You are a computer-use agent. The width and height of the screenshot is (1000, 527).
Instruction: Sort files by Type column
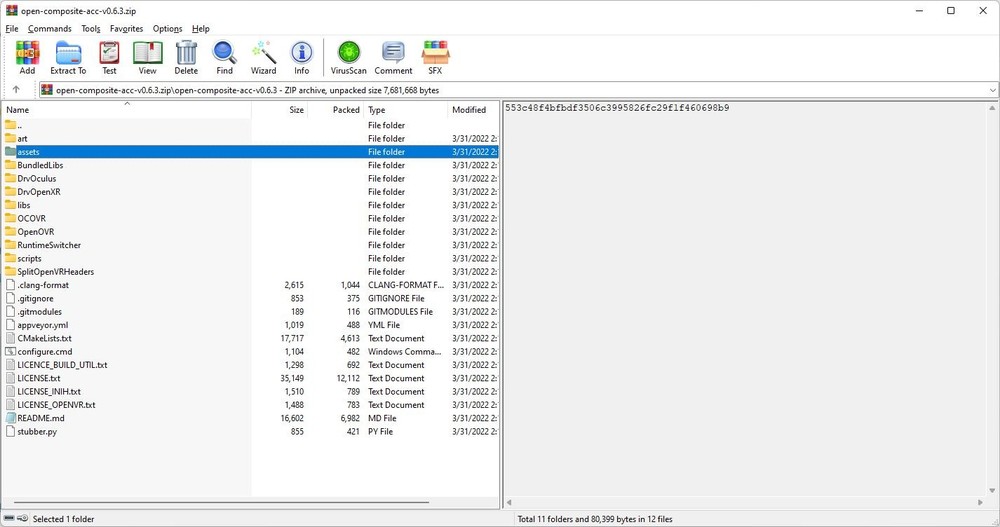406,110
